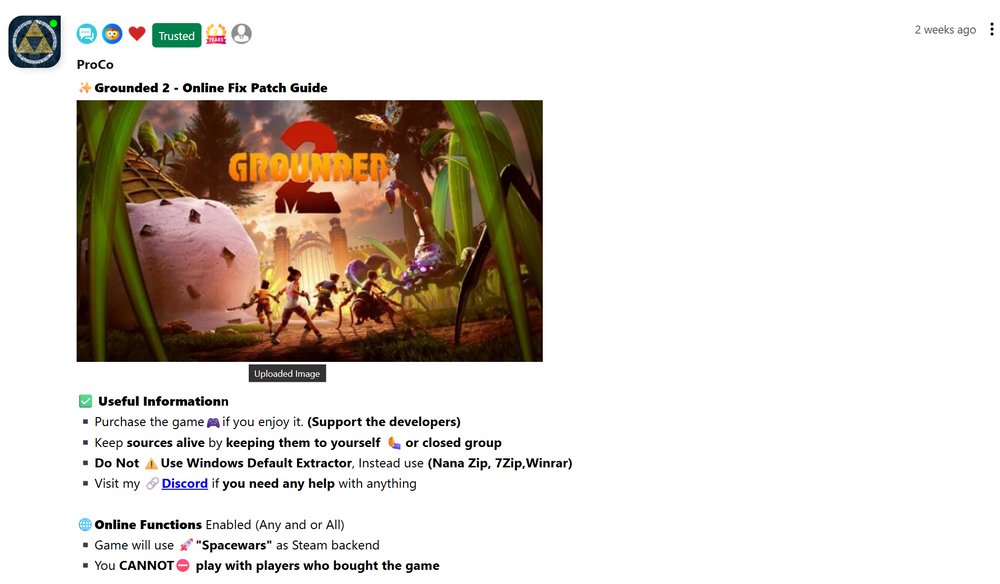
Task: Click the Grounded 2 Online Fix Patch Guide title
Action: (210, 88)
